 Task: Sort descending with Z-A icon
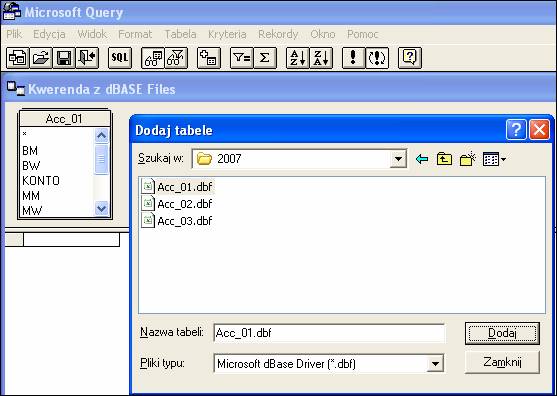[321, 58]
